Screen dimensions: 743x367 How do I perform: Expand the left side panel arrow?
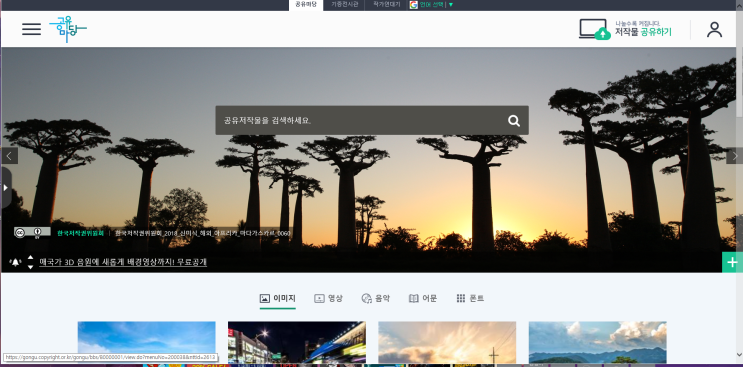[x=6, y=188]
